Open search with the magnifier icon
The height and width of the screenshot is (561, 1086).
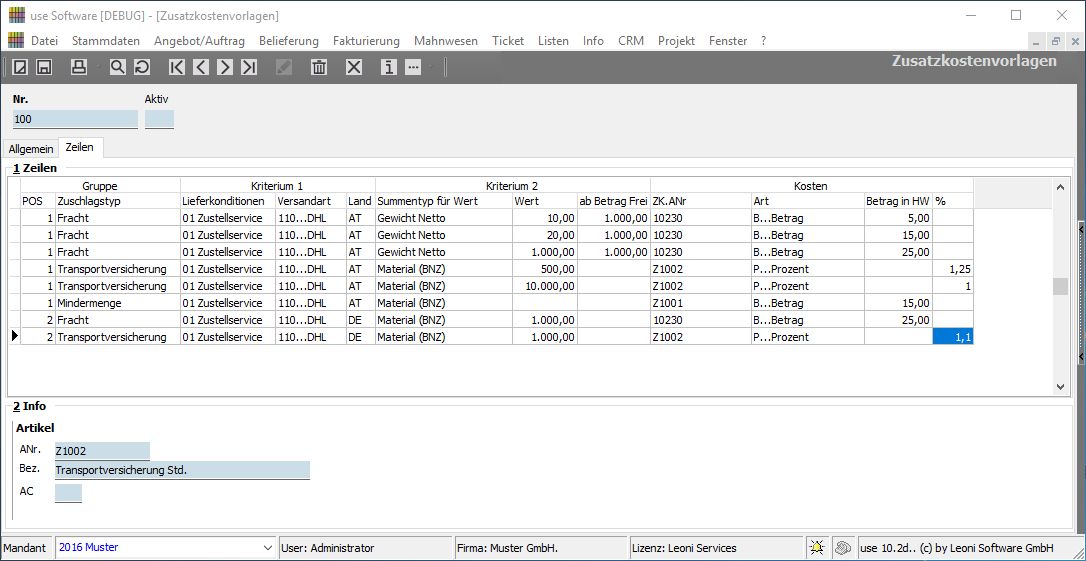pyautogui.click(x=118, y=67)
